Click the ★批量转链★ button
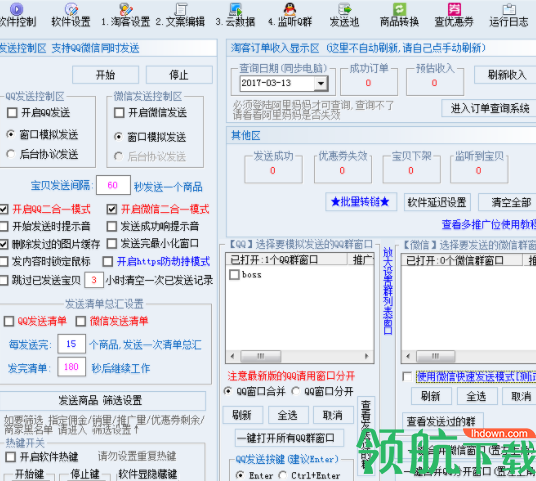Screen dimensions: 536x481 tap(361, 202)
